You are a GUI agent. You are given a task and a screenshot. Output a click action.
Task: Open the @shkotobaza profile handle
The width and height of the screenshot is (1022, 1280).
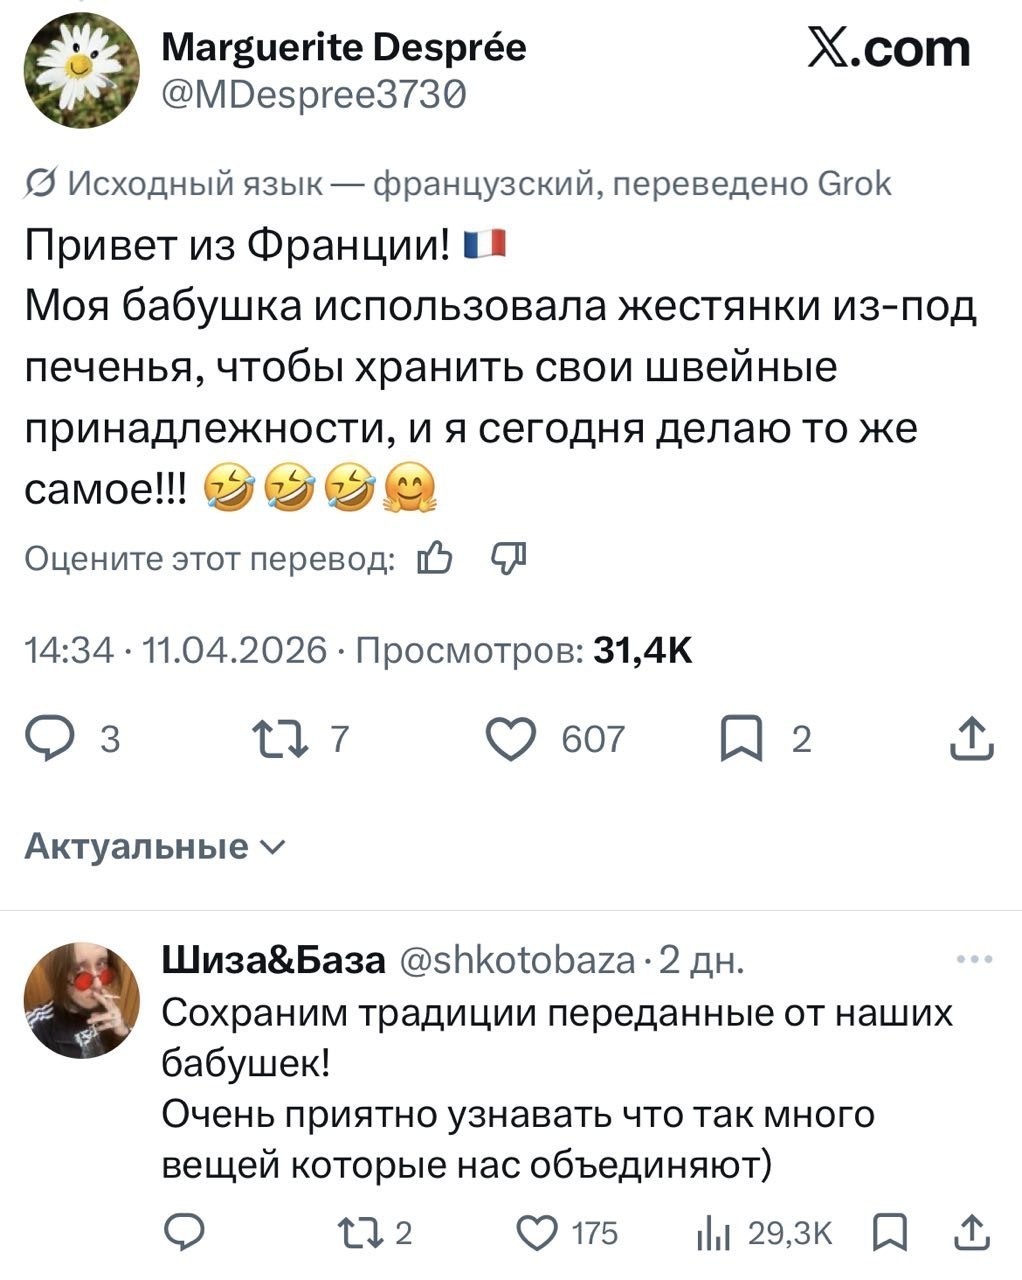[x=517, y=961]
